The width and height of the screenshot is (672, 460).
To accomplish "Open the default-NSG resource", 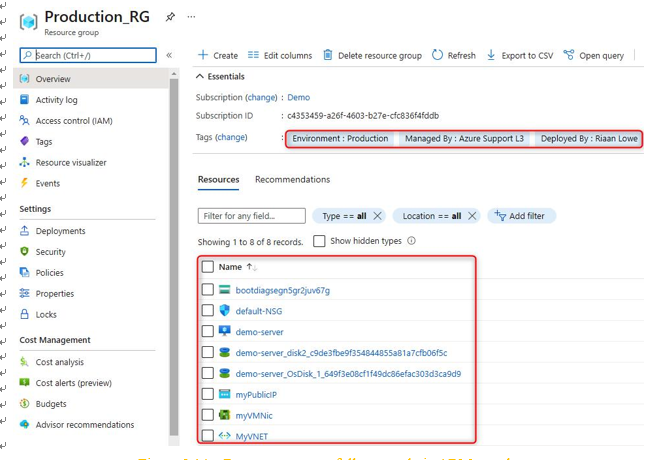I will click(x=259, y=311).
